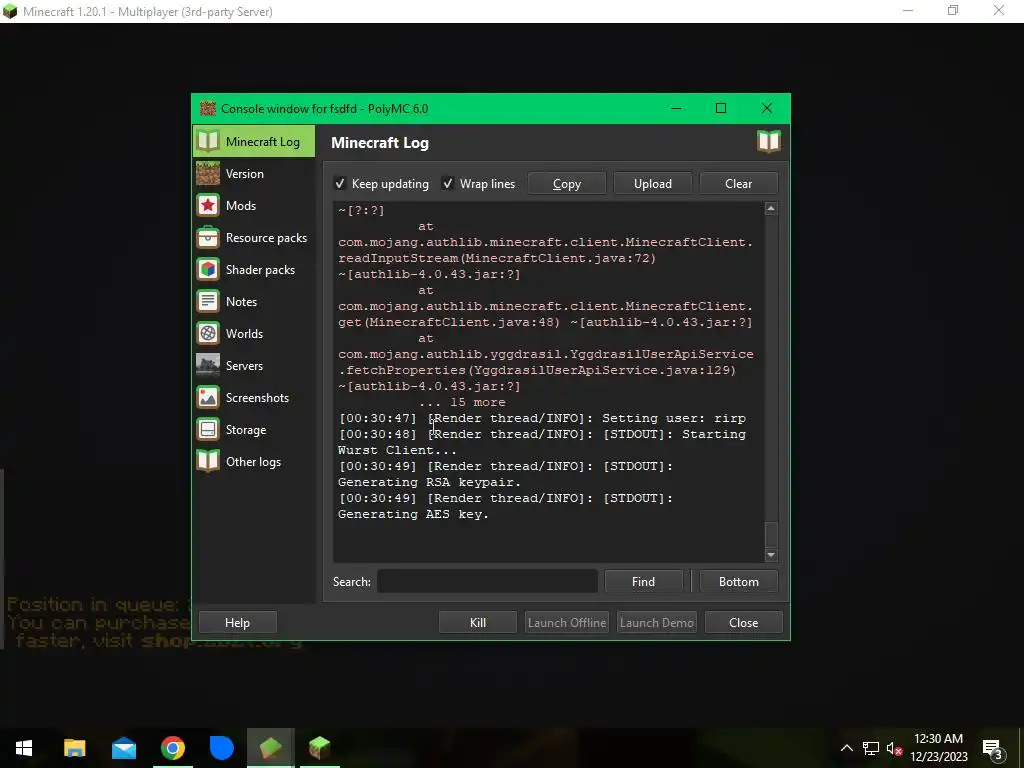The width and height of the screenshot is (1024, 768).
Task: Click the muted volume tray icon
Action: [895, 748]
